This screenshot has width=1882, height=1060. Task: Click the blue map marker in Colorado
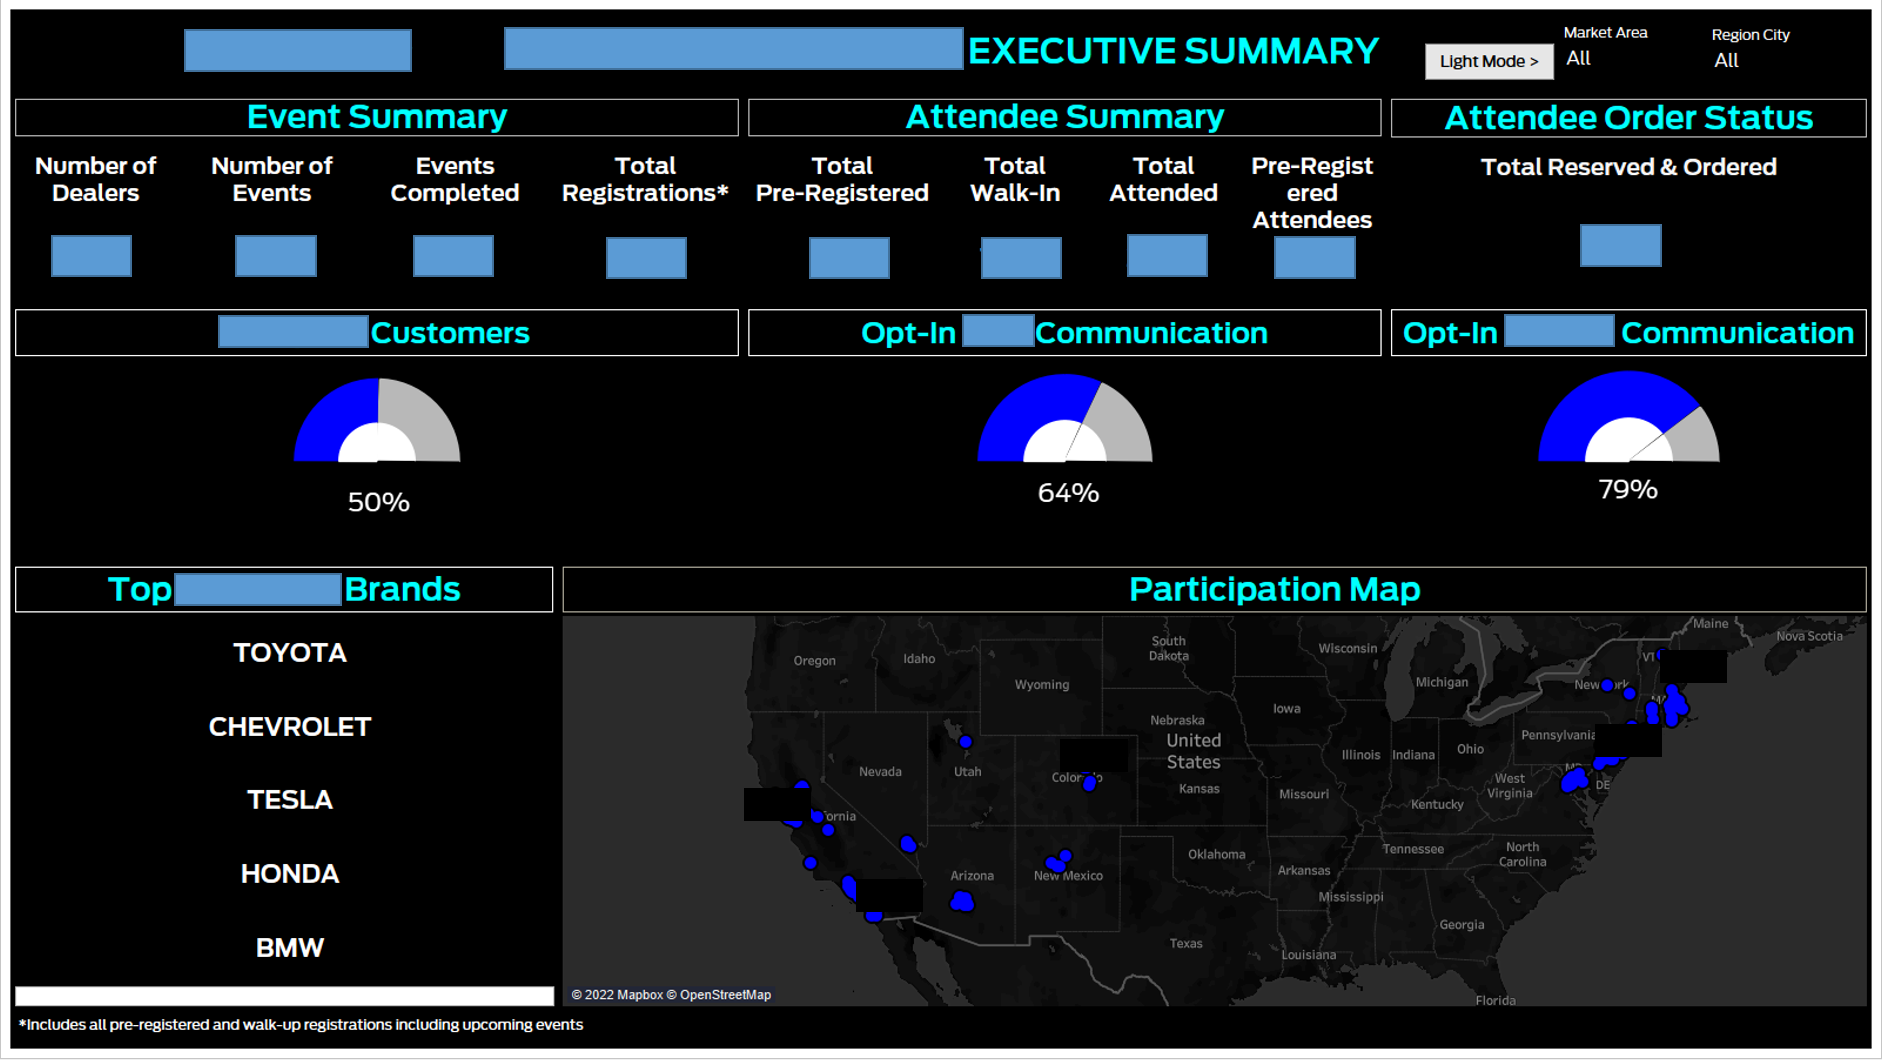(x=1089, y=784)
